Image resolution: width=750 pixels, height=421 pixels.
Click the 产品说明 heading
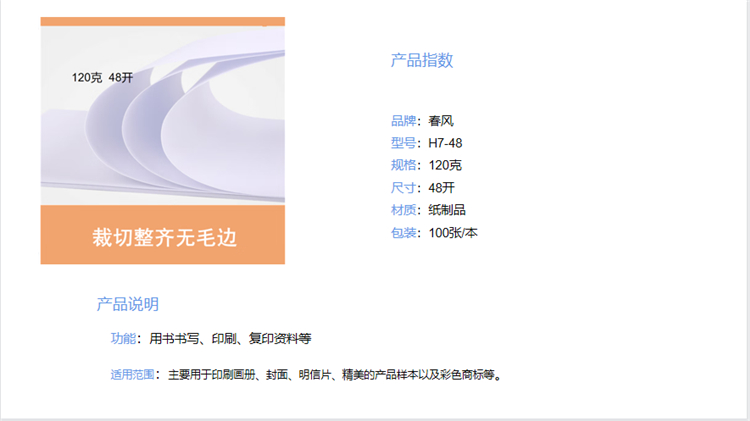[x=128, y=304]
